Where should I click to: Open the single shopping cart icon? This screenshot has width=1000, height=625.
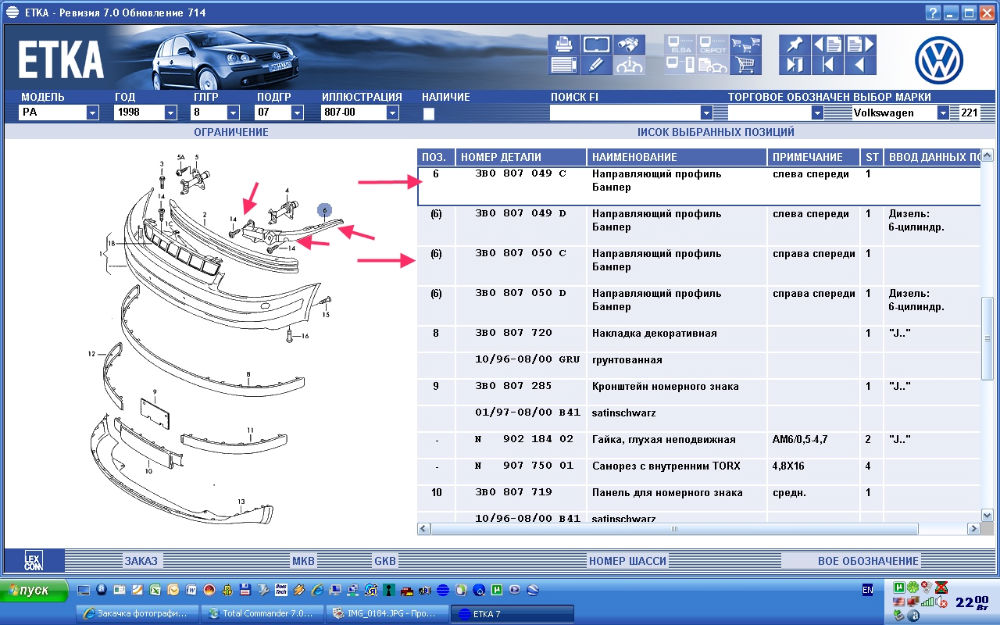(746, 64)
